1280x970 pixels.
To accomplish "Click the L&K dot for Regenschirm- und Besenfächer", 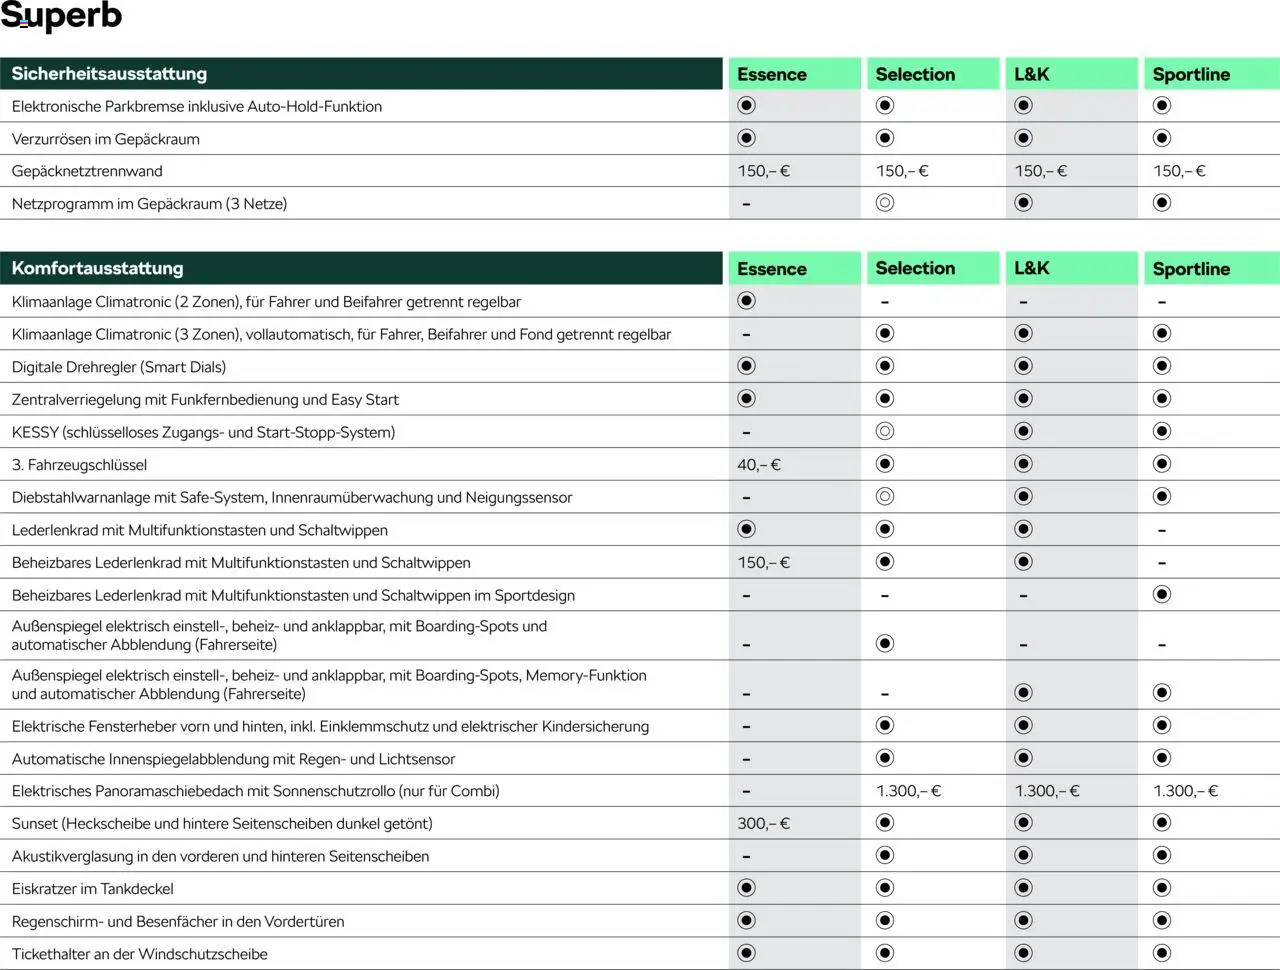I will 1023,921.
